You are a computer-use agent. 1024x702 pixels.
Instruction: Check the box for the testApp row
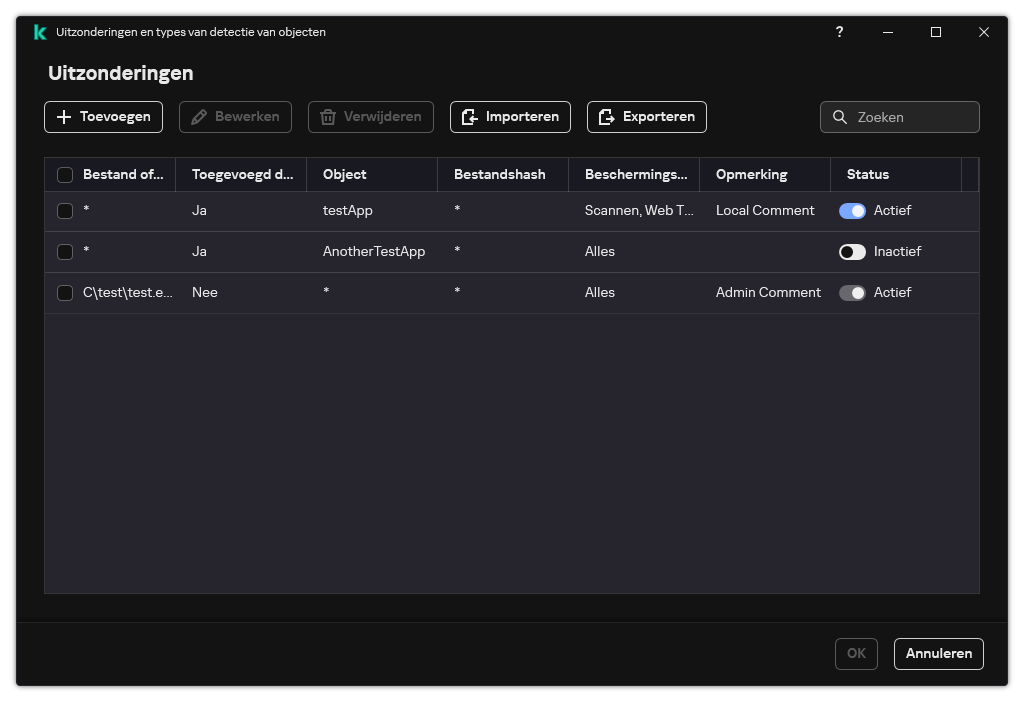click(x=65, y=211)
